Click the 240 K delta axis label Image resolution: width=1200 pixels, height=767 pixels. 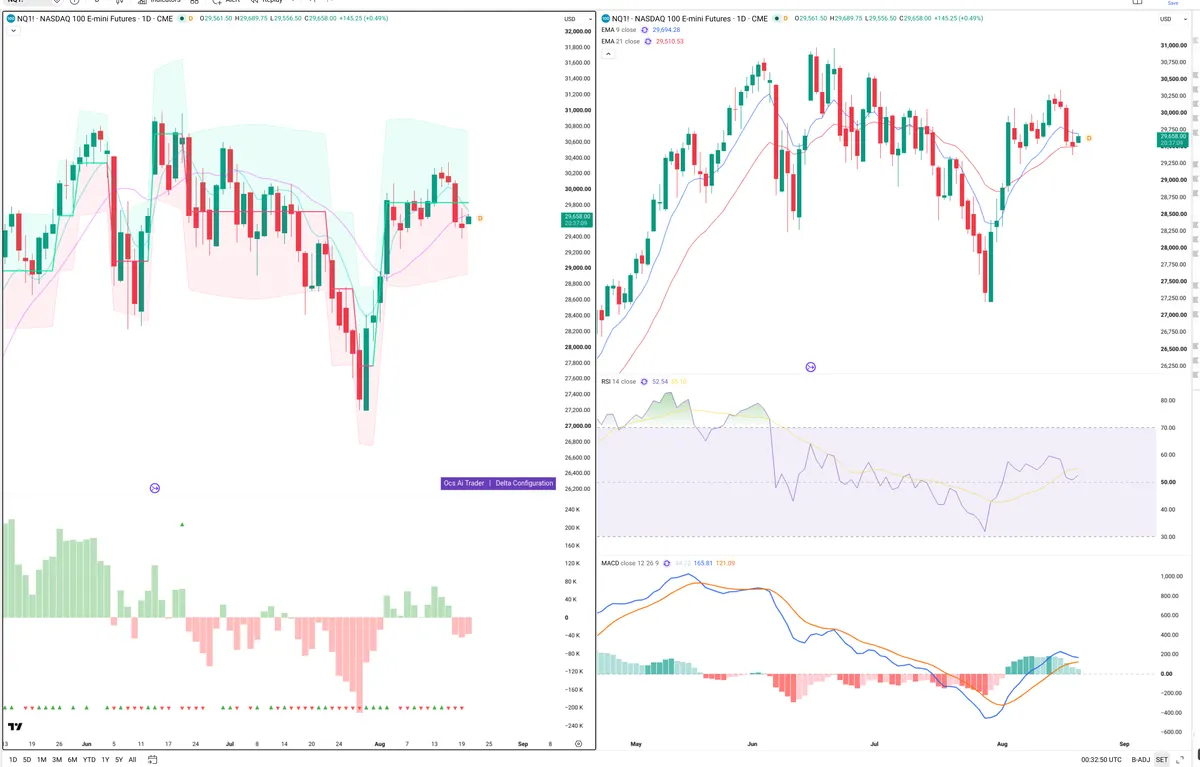pos(573,509)
